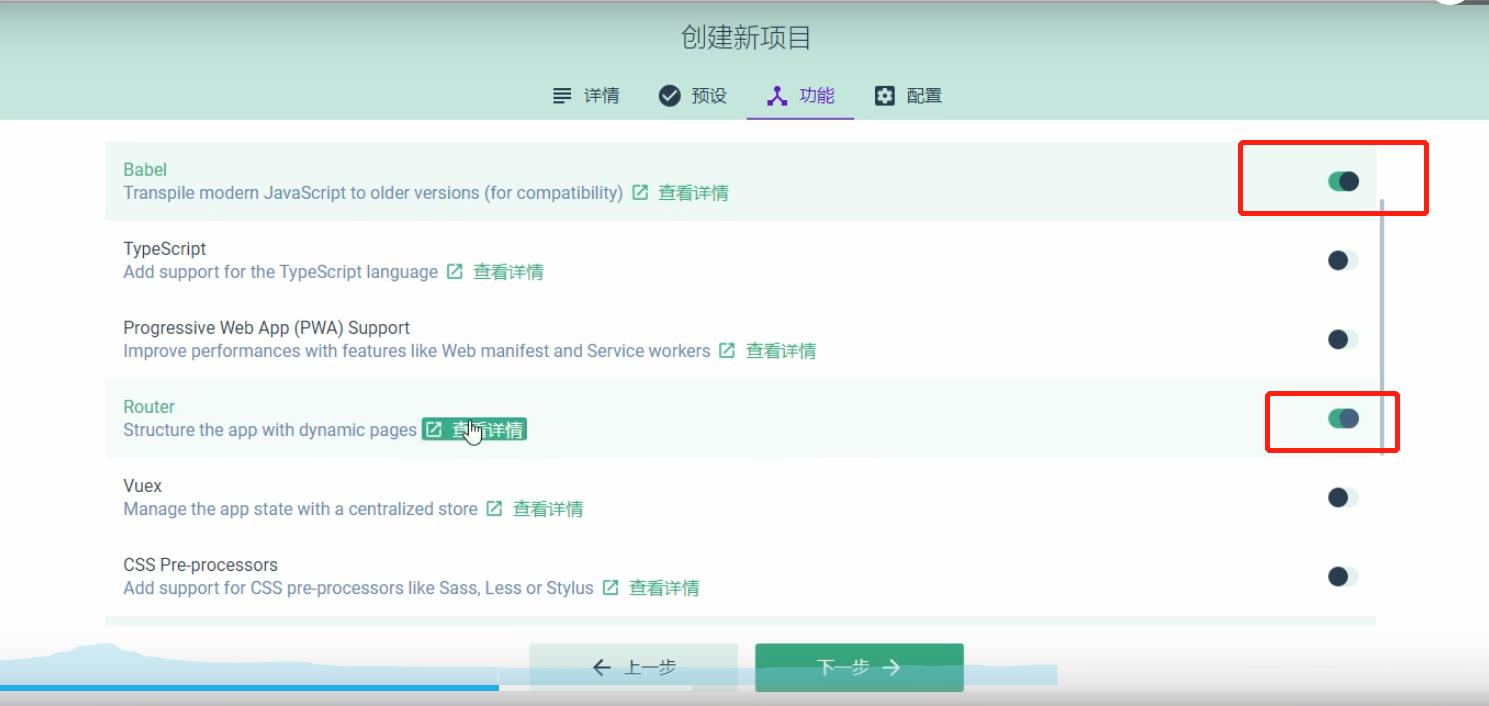This screenshot has height=706, width=1489.
Task: Click "Add support for the TypeScript language" text
Action: 281,272
